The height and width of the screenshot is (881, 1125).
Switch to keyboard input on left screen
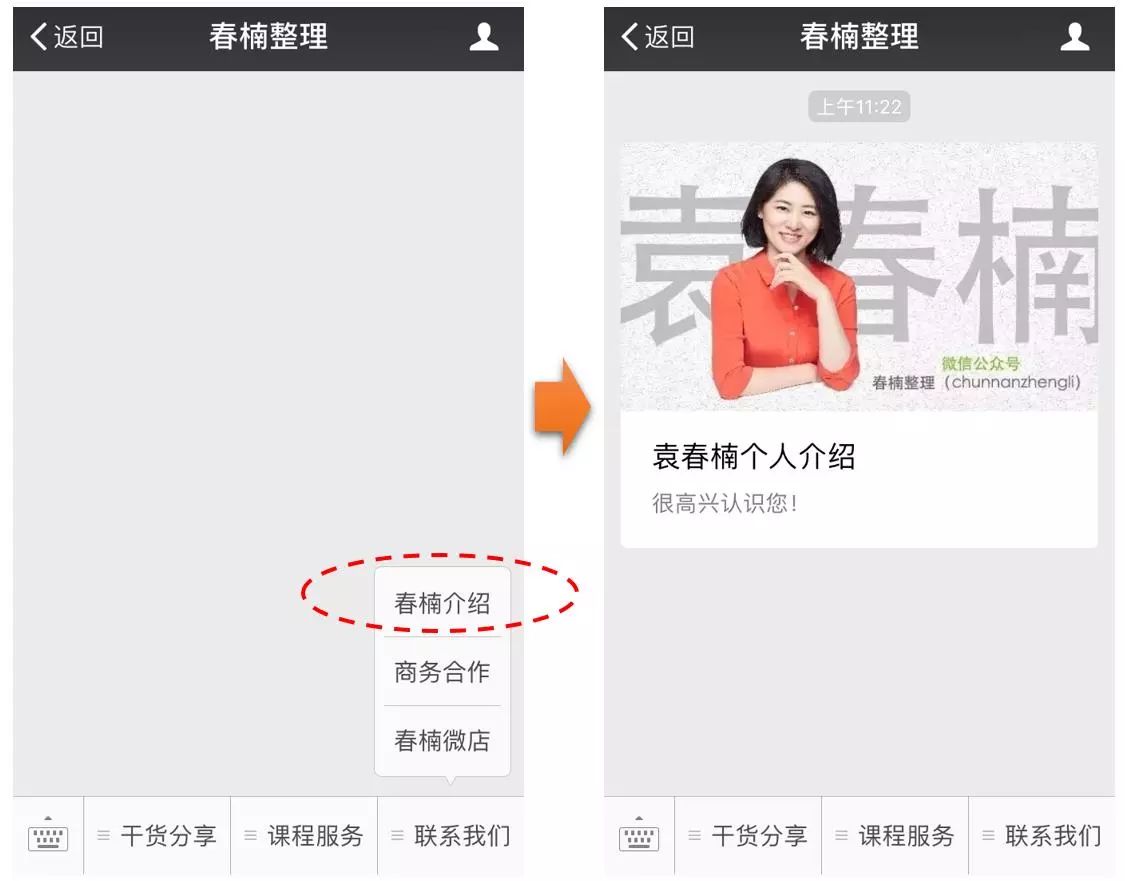click(x=48, y=835)
